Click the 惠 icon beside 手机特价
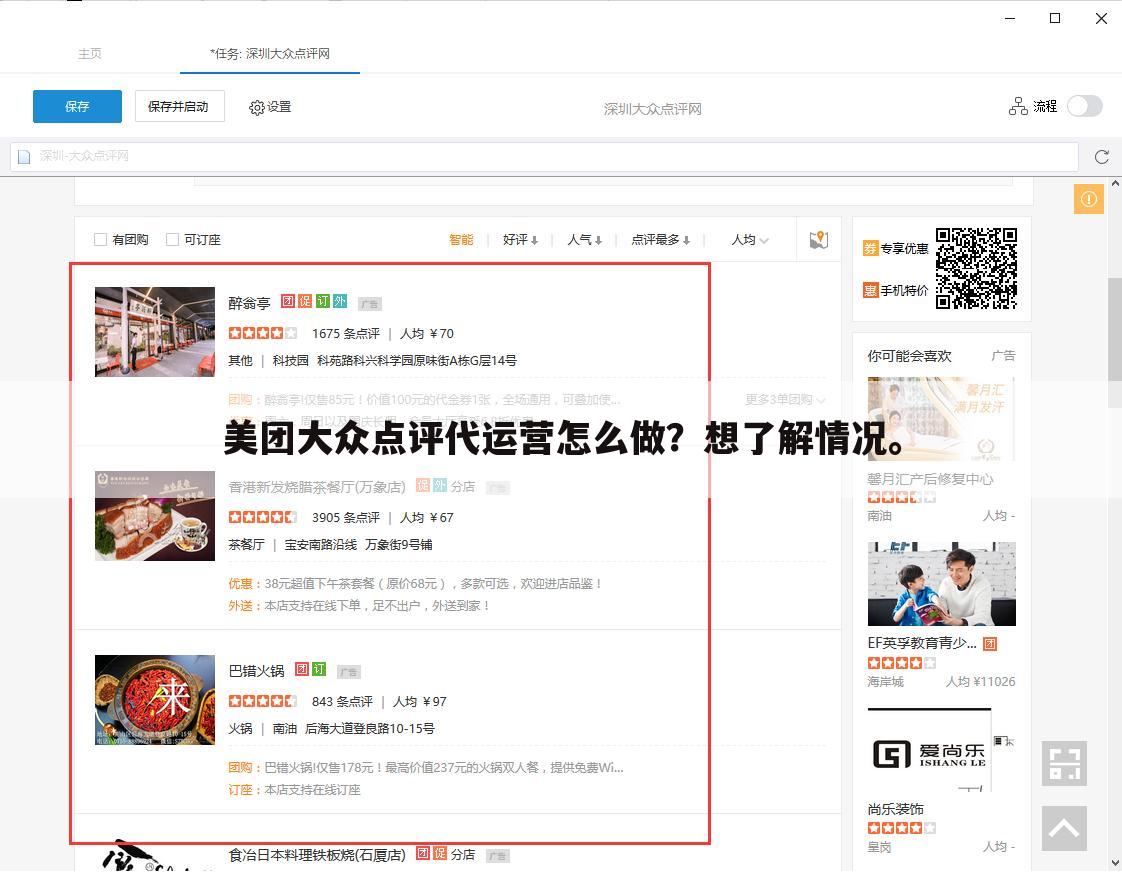The width and height of the screenshot is (1122, 880). (x=869, y=291)
